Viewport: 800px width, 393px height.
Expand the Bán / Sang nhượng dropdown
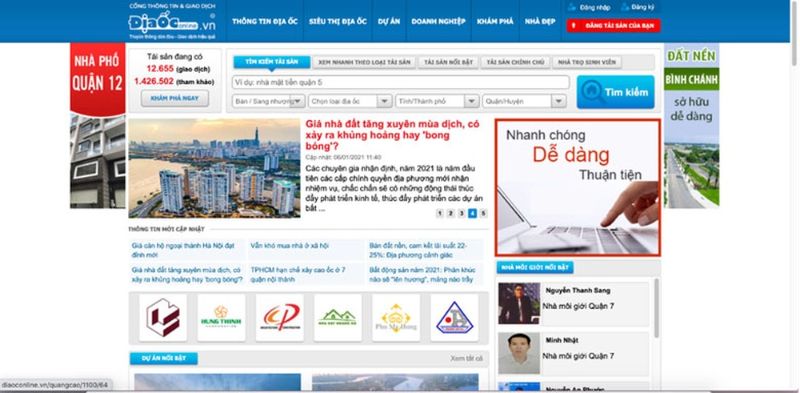click(x=268, y=101)
